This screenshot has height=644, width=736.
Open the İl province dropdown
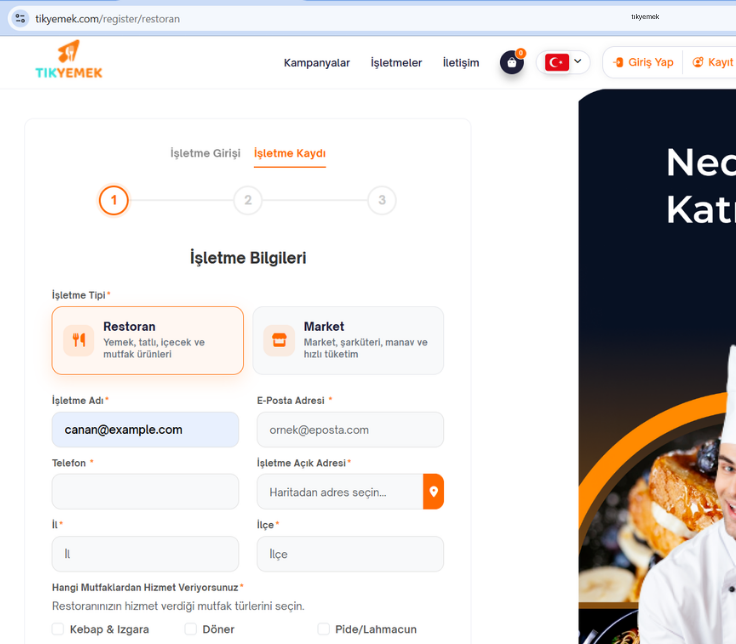pos(146,554)
